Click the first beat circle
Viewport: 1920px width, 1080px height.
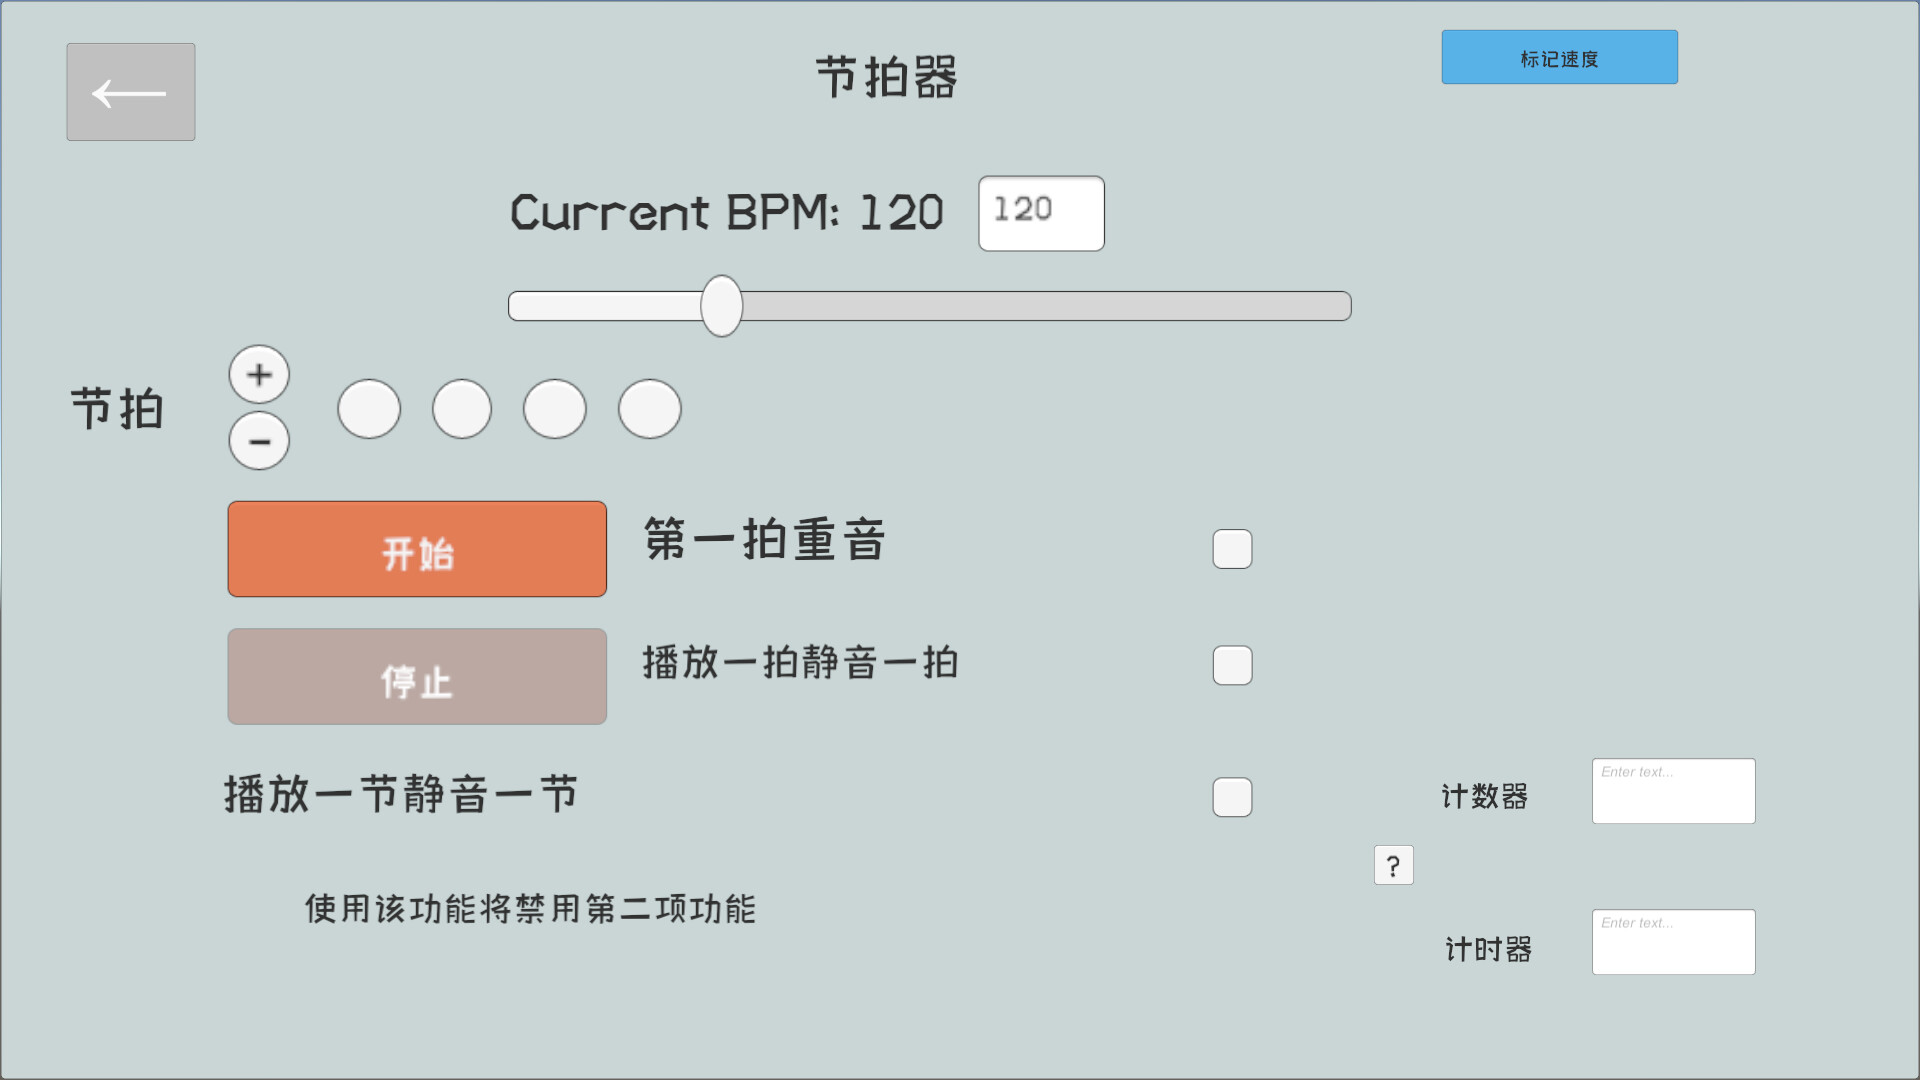pos(368,409)
